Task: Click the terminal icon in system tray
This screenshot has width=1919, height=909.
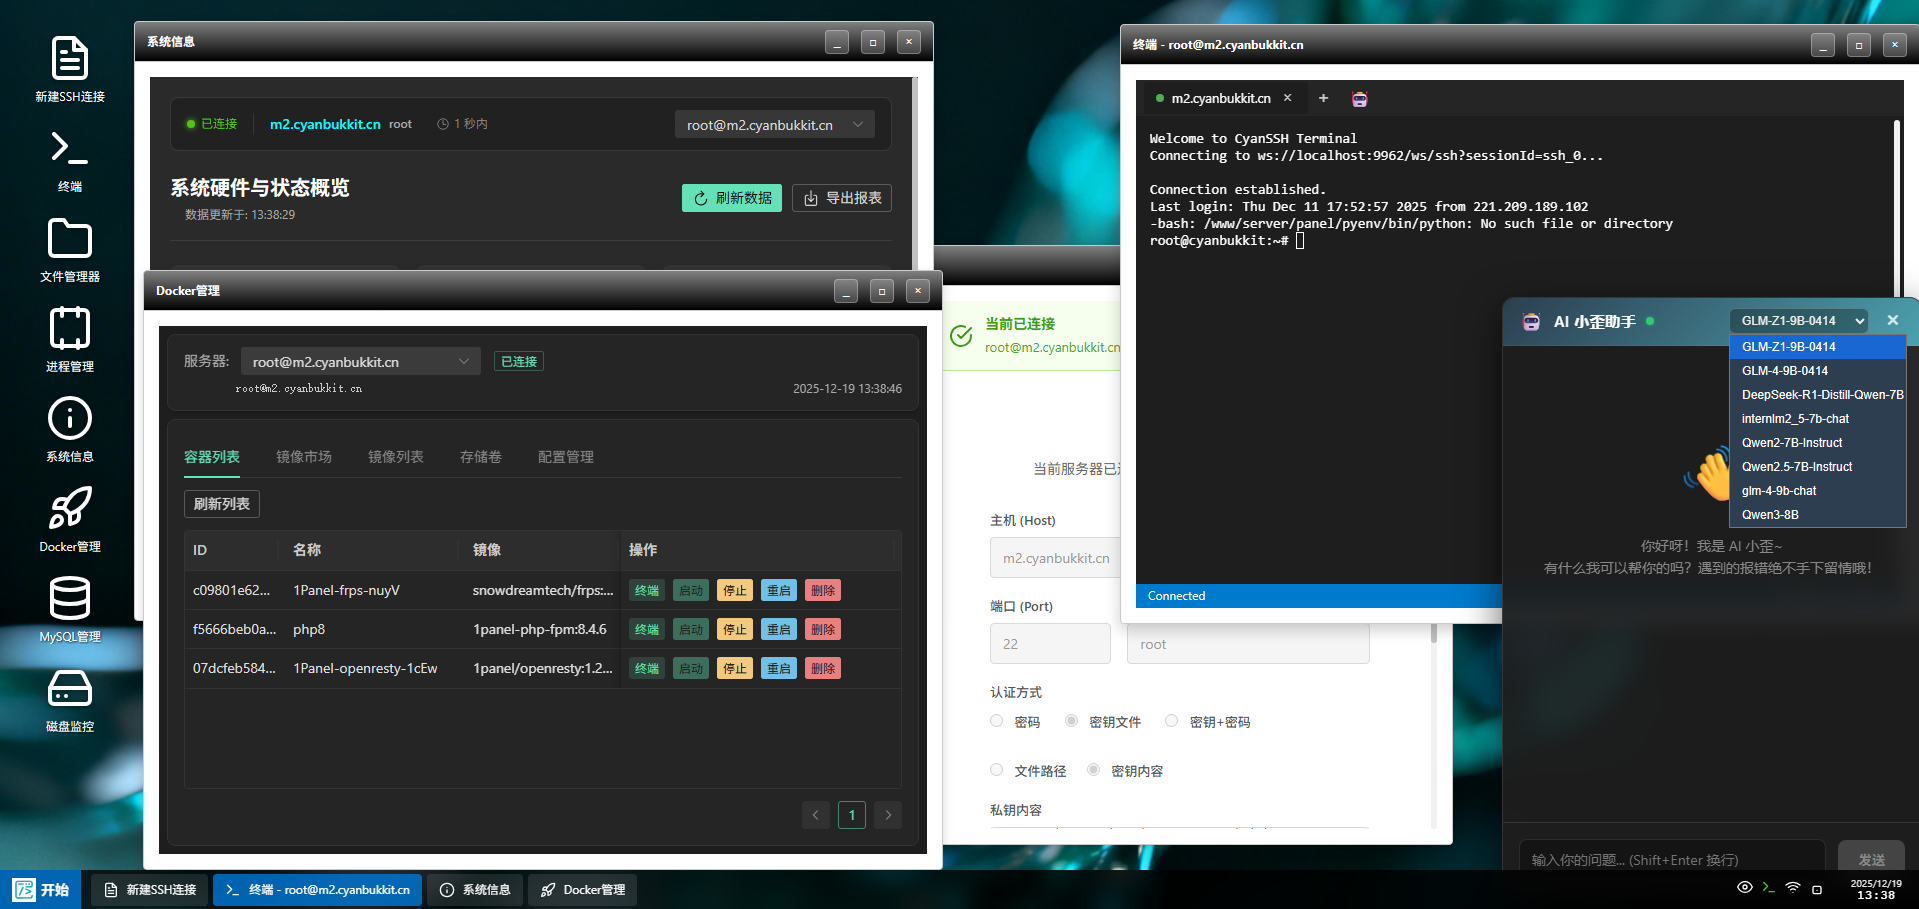Action: pos(1769,888)
